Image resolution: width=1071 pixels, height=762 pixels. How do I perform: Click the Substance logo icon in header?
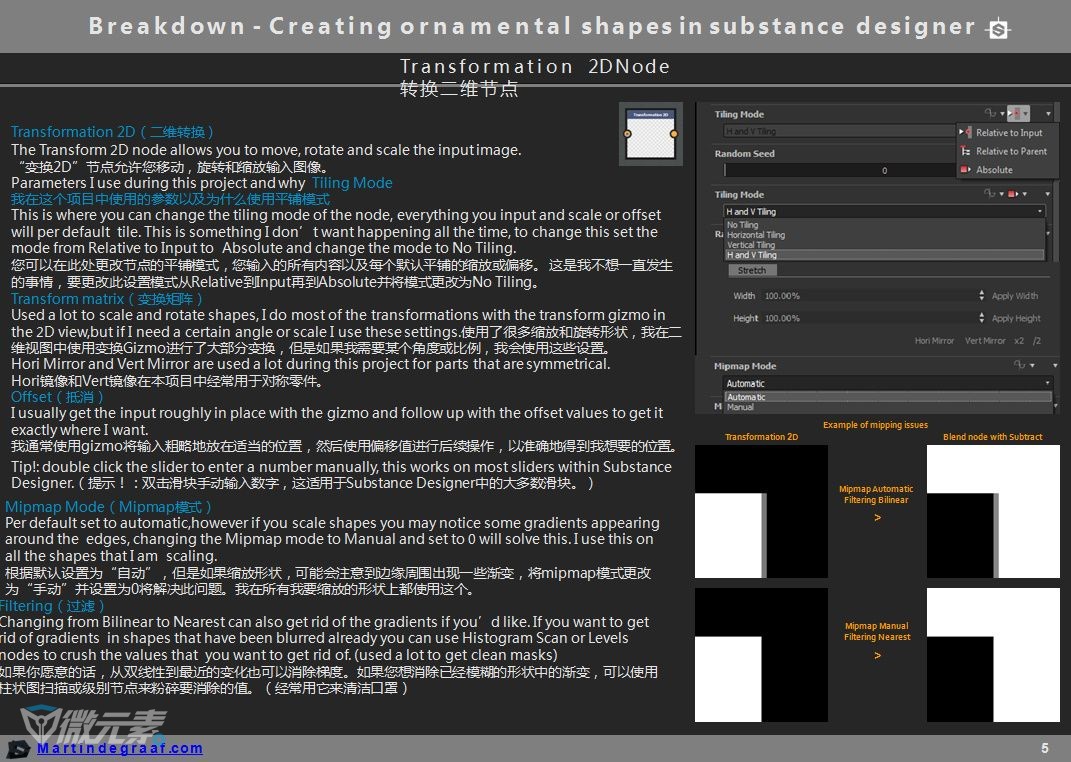click(x=999, y=29)
